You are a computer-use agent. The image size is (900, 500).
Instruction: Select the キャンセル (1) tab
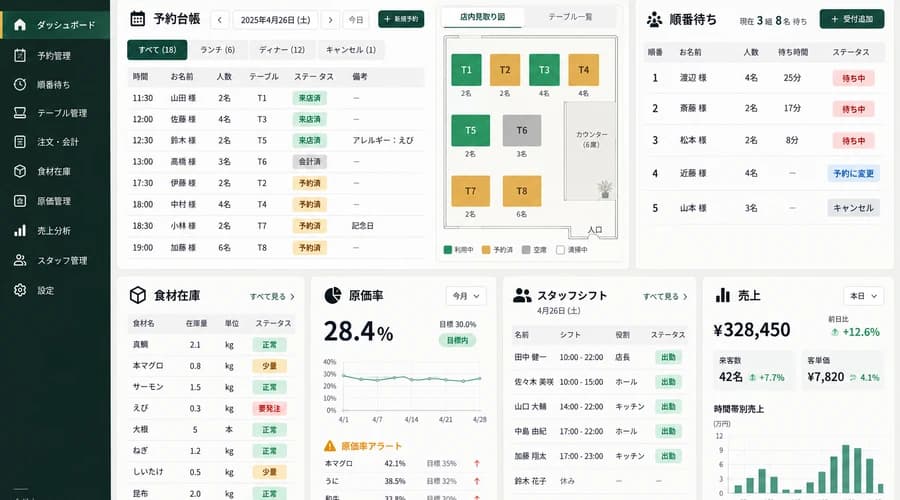[x=351, y=50]
